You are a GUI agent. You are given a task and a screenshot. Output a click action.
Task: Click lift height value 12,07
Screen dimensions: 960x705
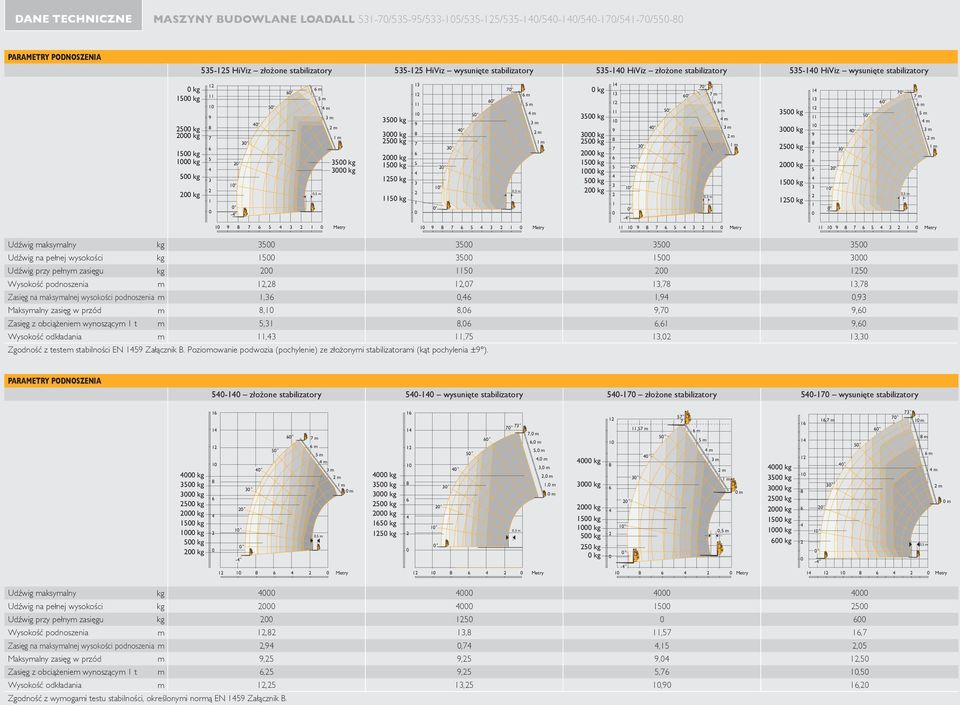(x=463, y=284)
